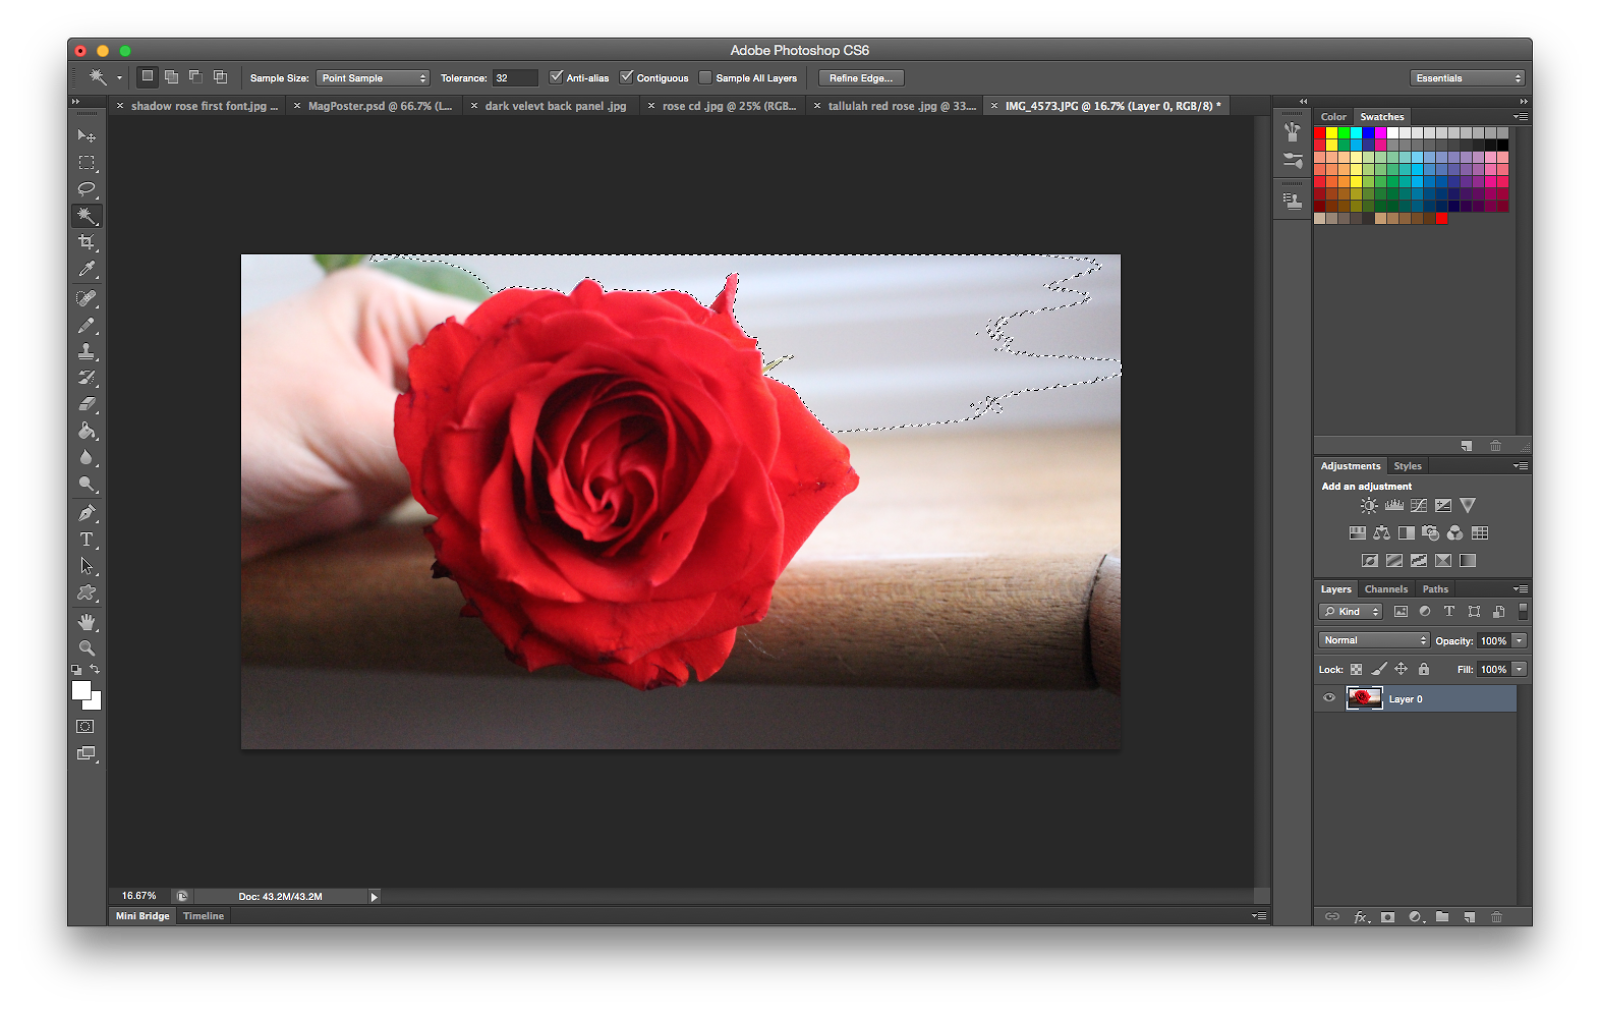This screenshot has width=1600, height=1018.
Task: Click the Tolerance input field
Action: click(x=514, y=78)
